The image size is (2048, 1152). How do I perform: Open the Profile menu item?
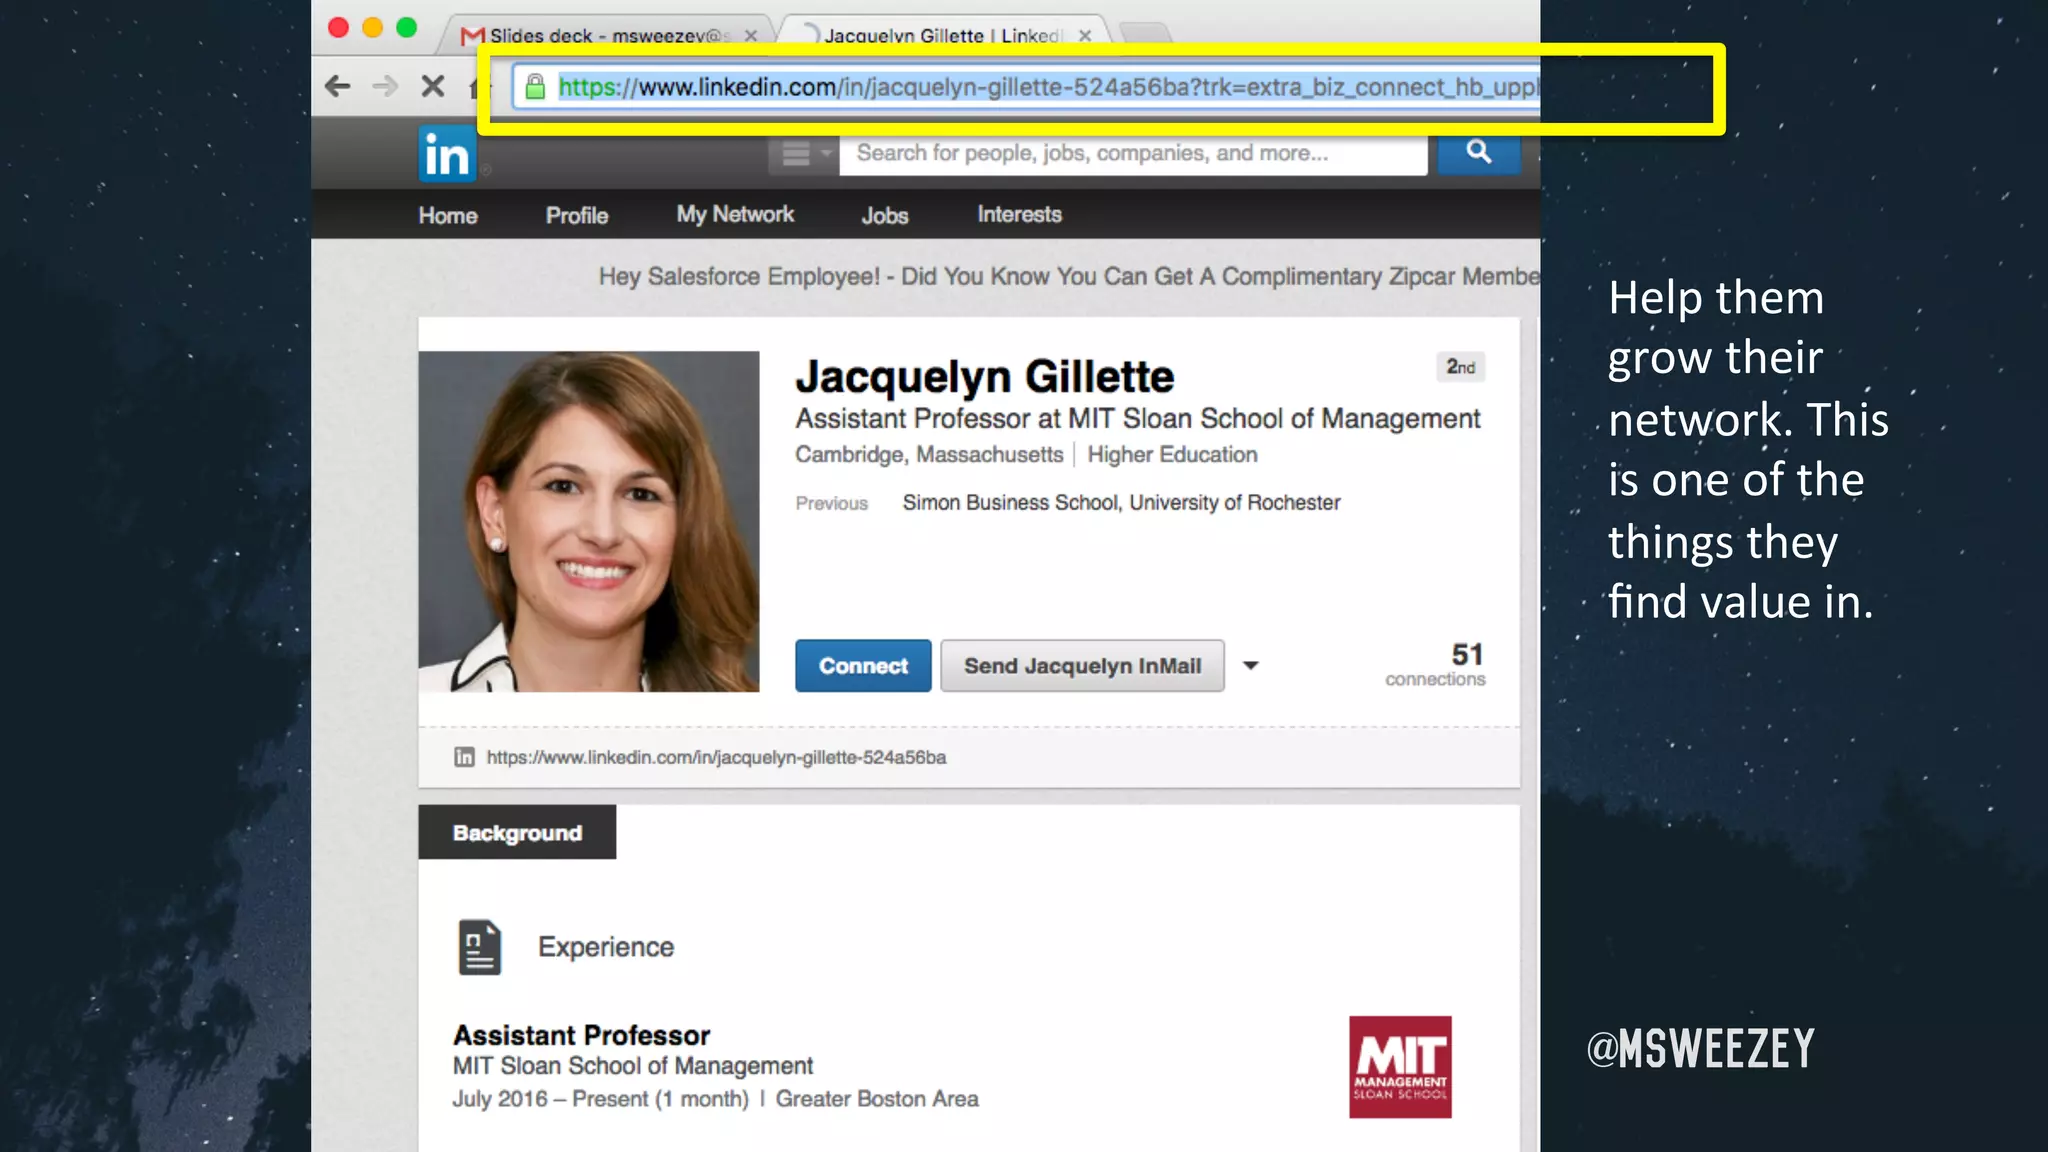pyautogui.click(x=577, y=215)
